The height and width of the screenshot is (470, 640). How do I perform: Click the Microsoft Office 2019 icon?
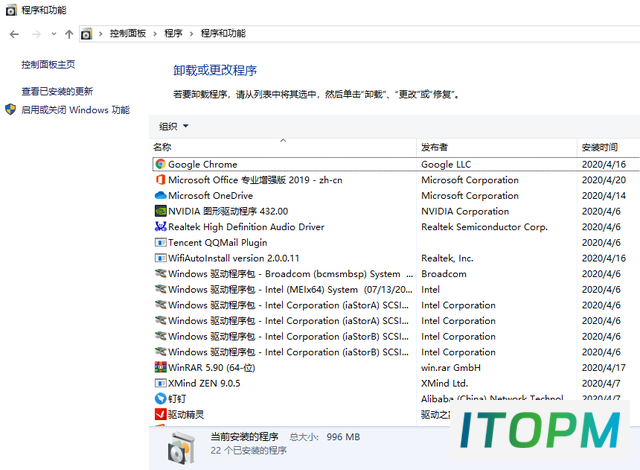[x=160, y=180]
